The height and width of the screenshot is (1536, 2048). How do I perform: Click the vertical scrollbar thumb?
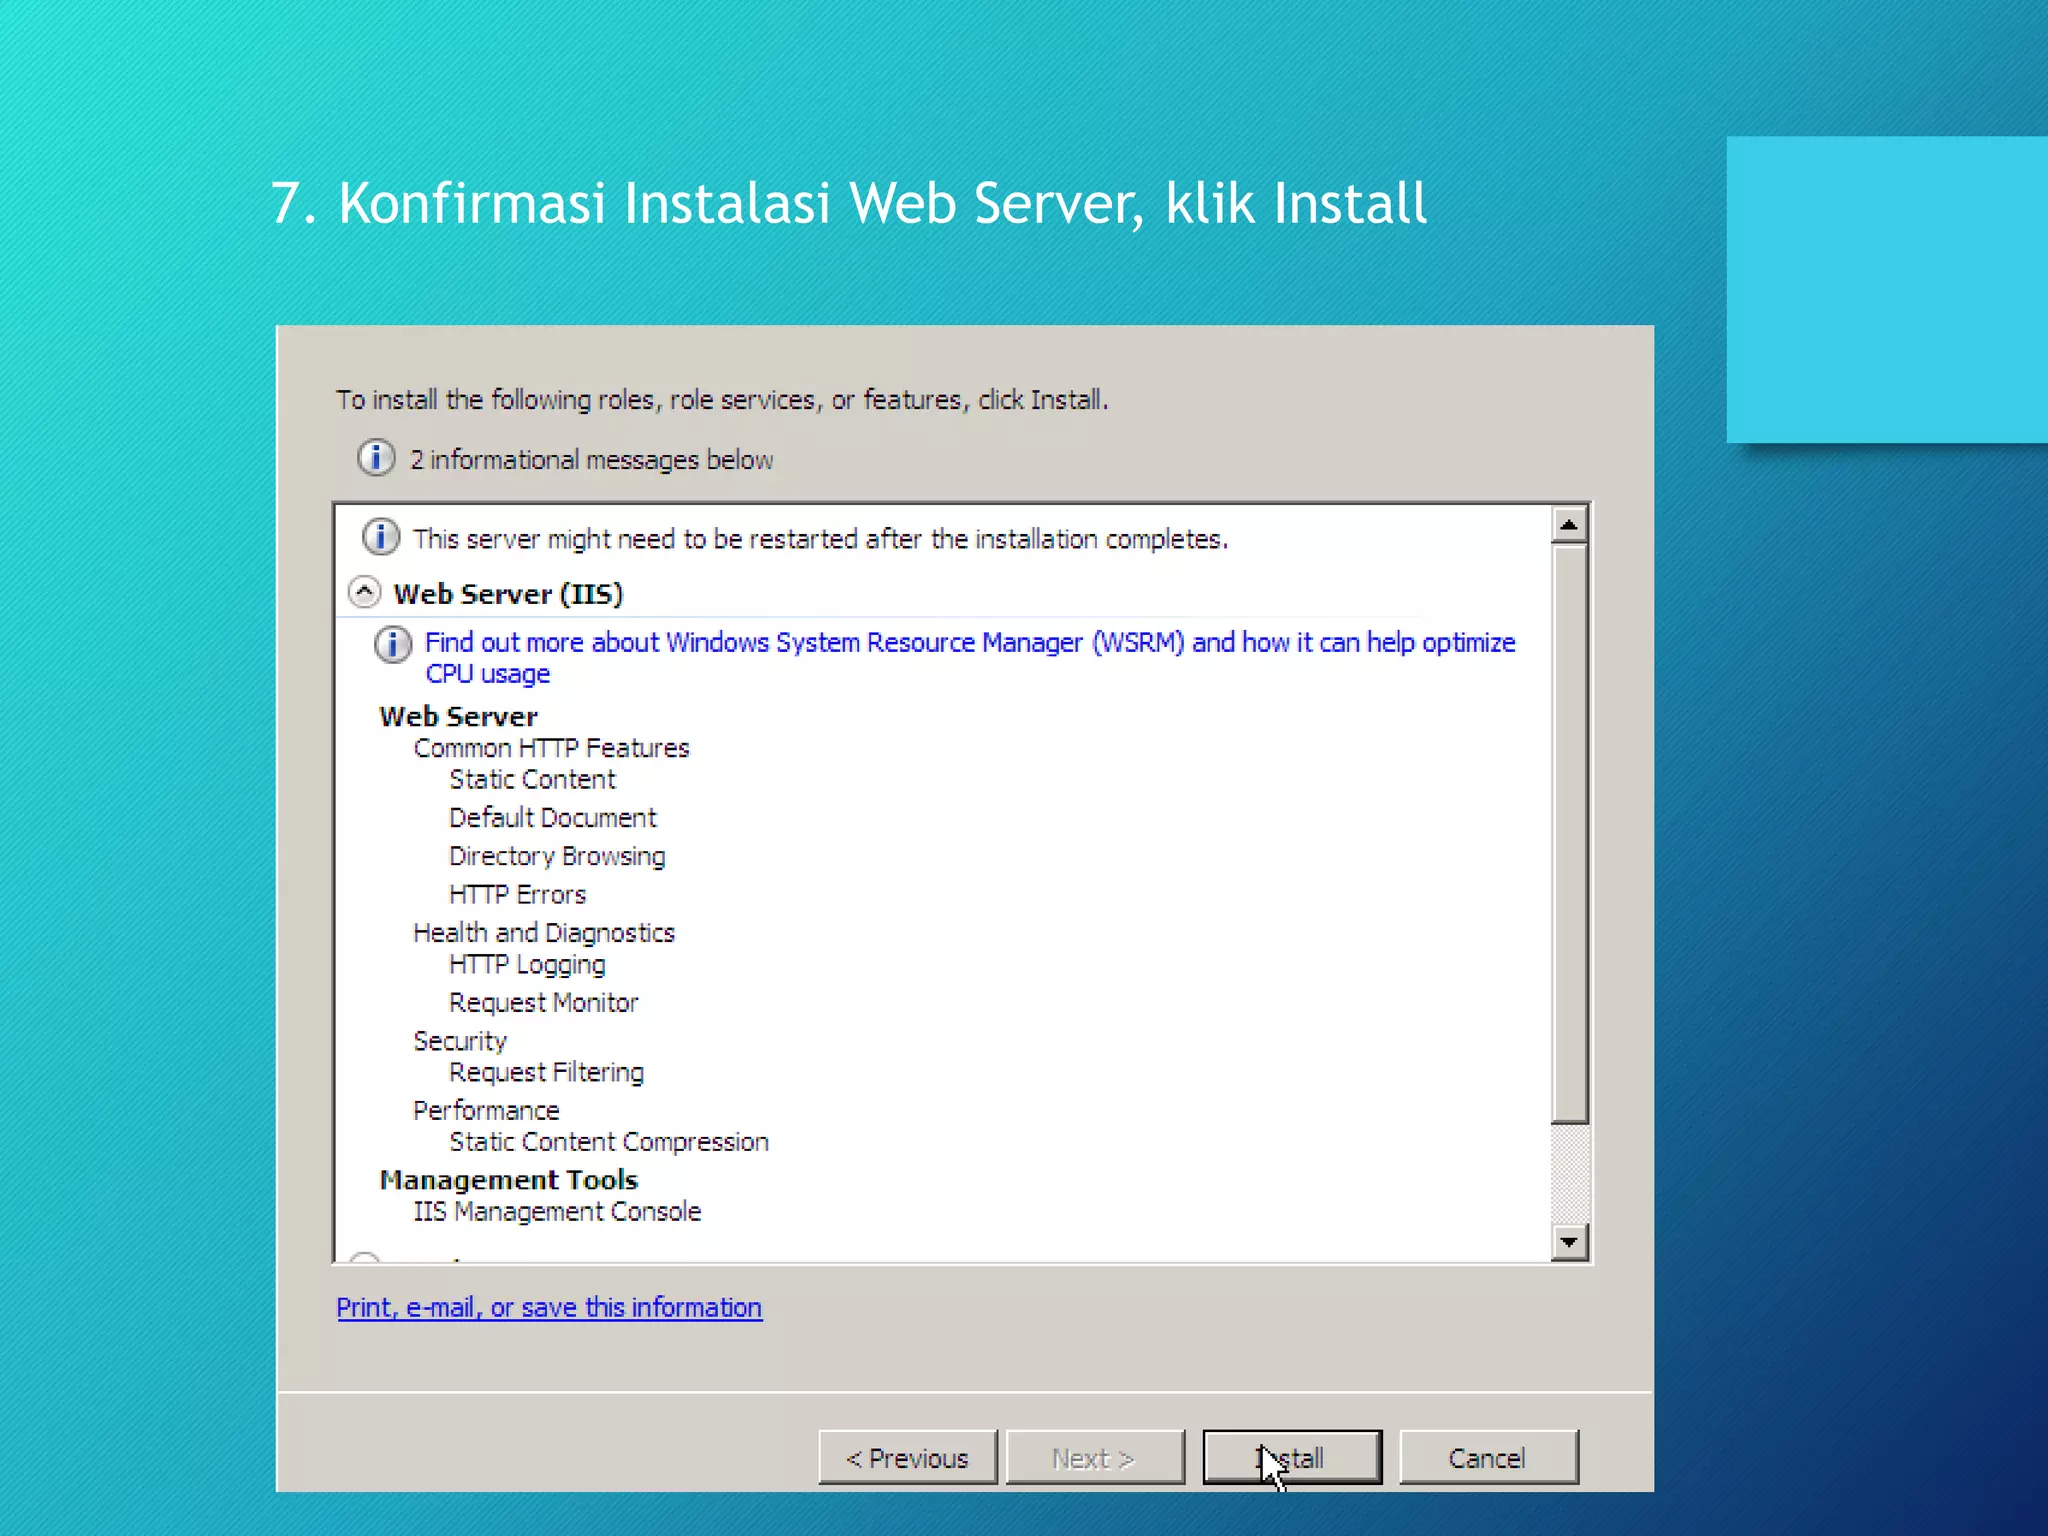(x=1569, y=833)
